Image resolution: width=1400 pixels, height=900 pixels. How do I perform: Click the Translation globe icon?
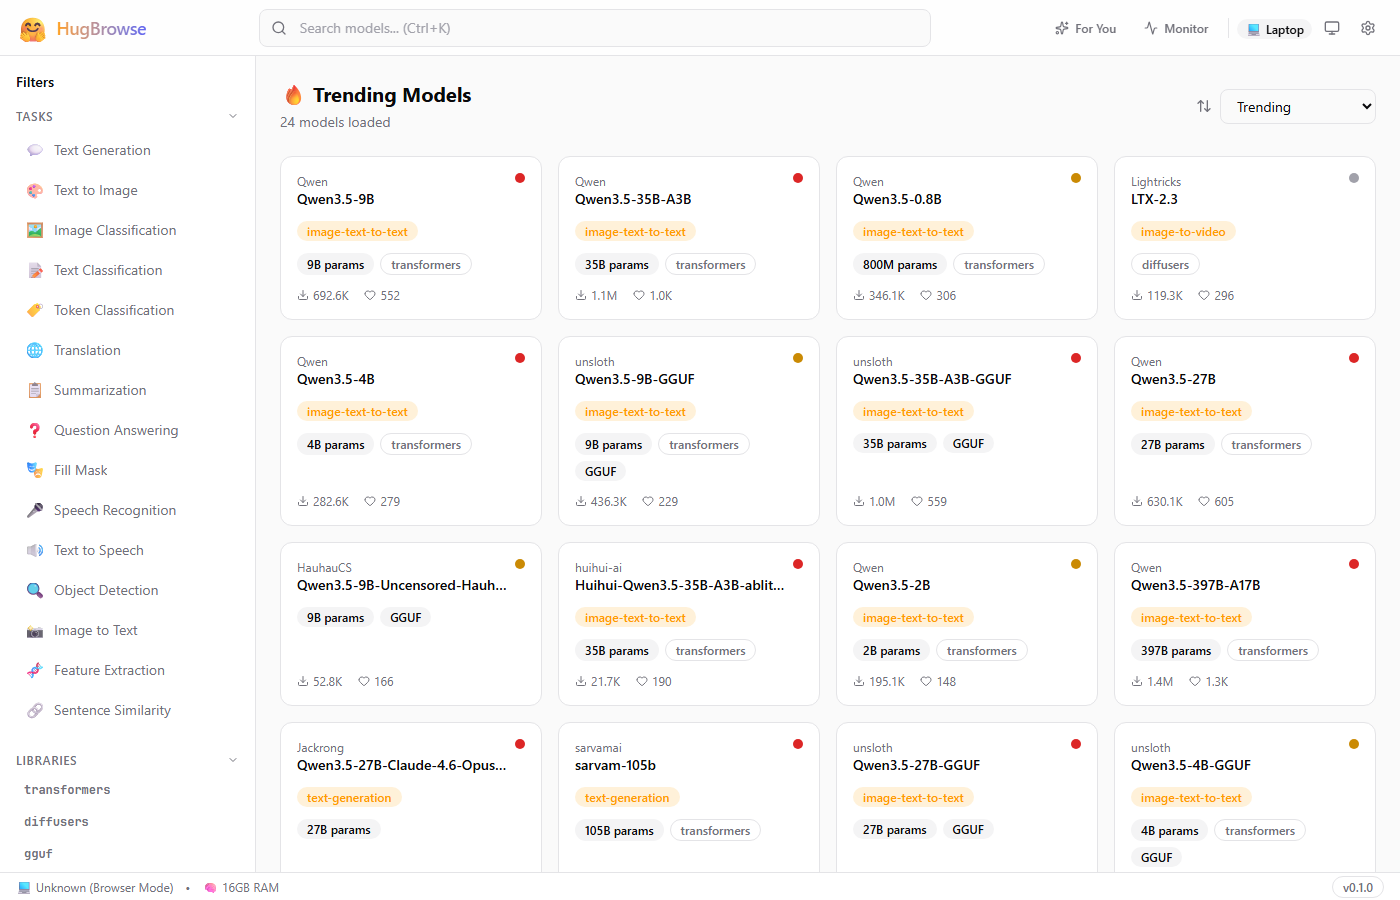tap(35, 350)
